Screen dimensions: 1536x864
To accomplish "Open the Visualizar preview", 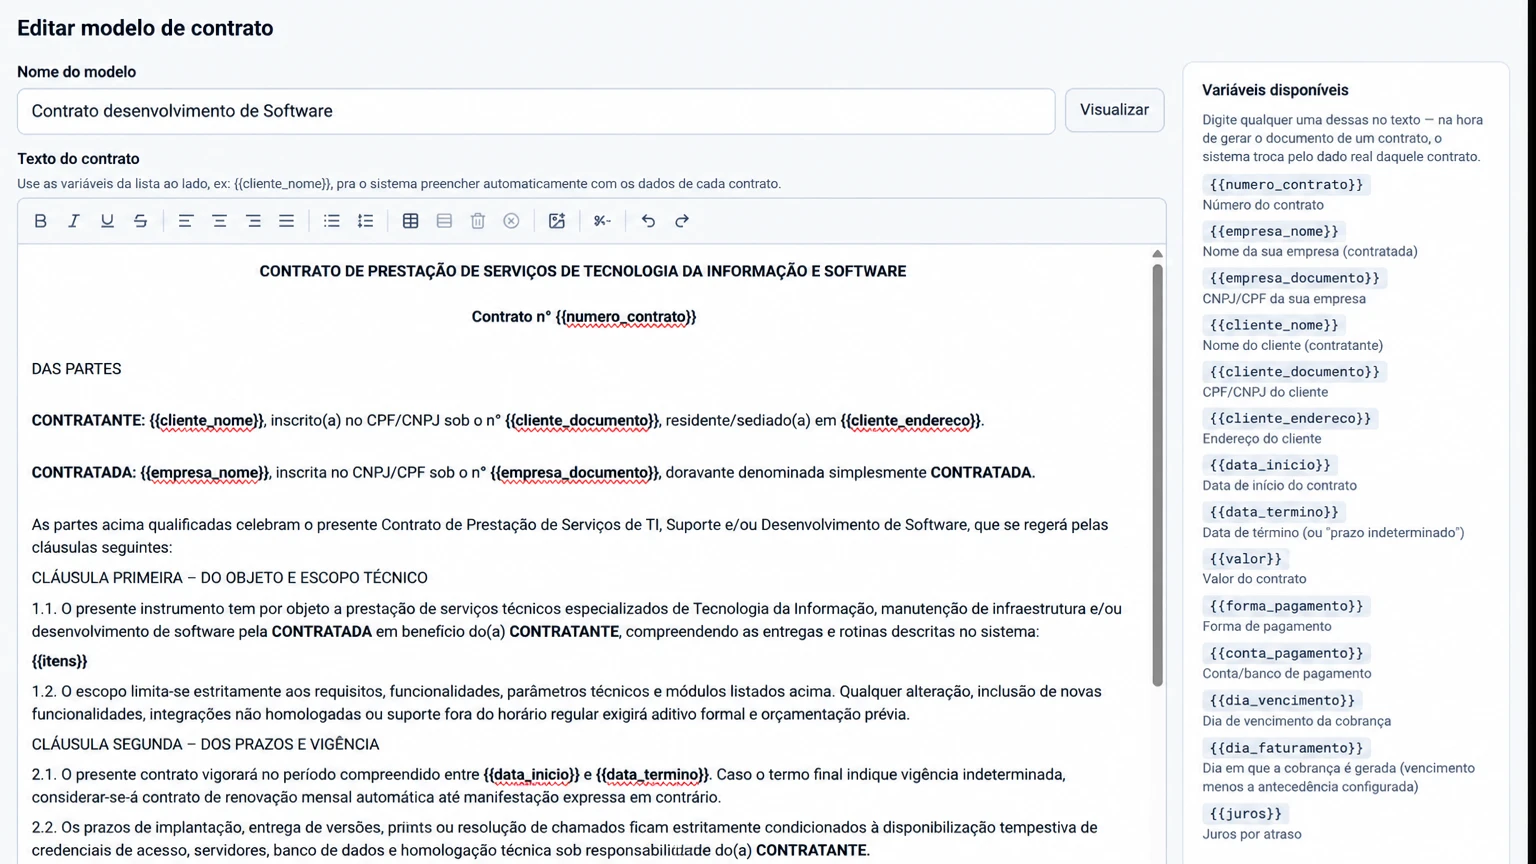I will click(x=1114, y=110).
